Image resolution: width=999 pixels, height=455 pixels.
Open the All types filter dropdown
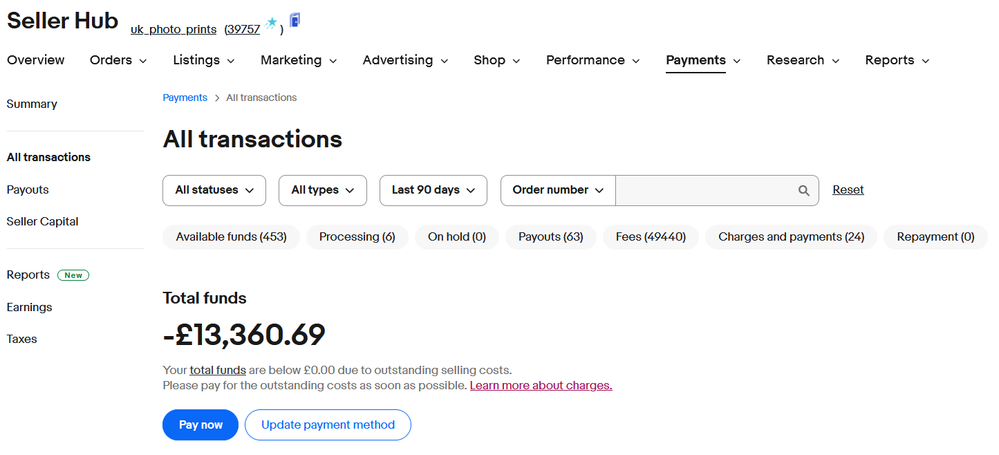pos(322,191)
